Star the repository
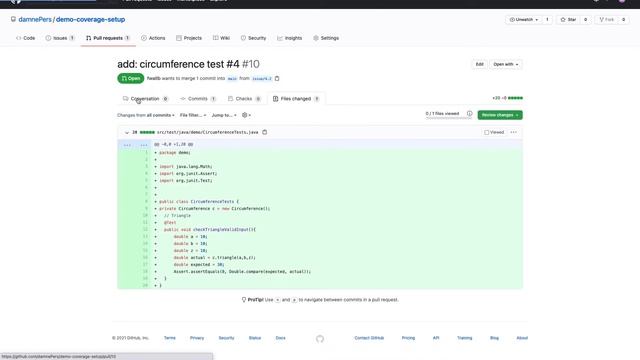 (568, 20)
